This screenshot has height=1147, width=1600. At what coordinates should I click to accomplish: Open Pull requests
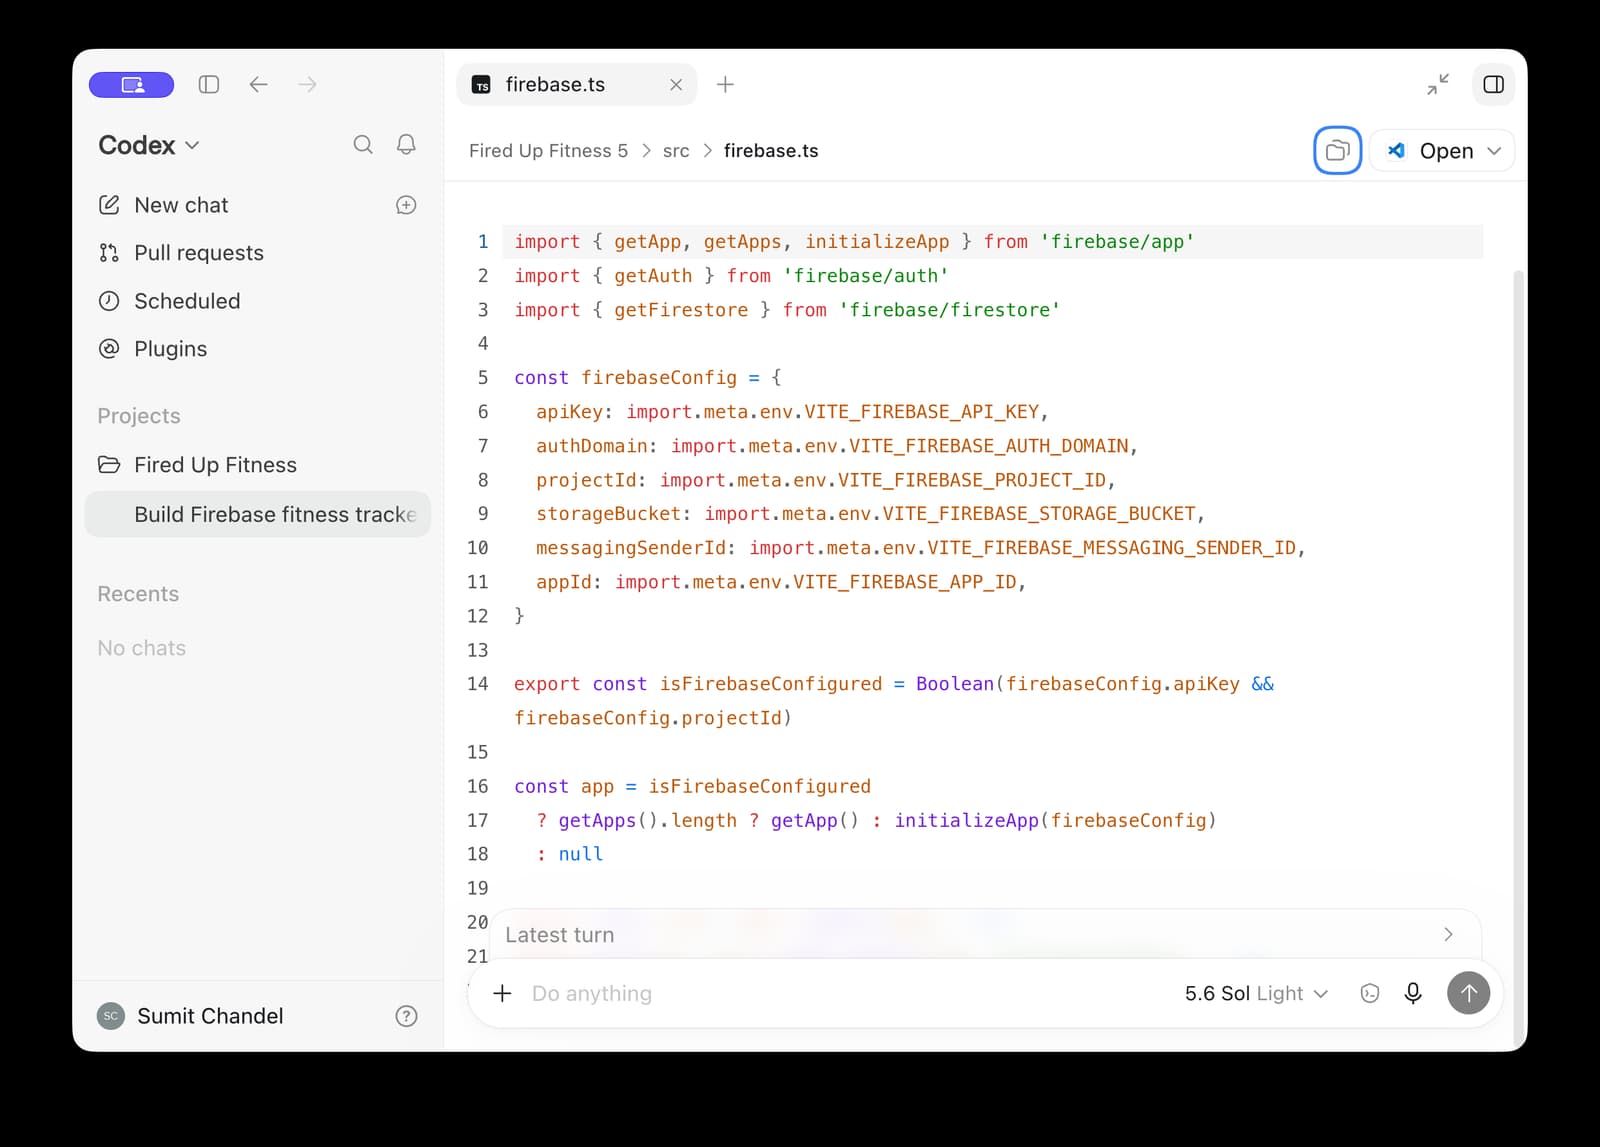tap(182, 253)
